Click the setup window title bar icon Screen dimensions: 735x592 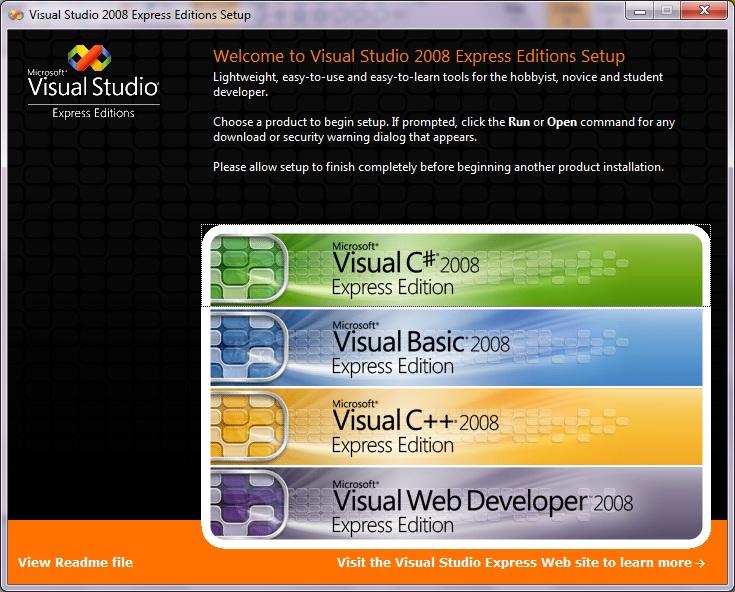(16, 15)
